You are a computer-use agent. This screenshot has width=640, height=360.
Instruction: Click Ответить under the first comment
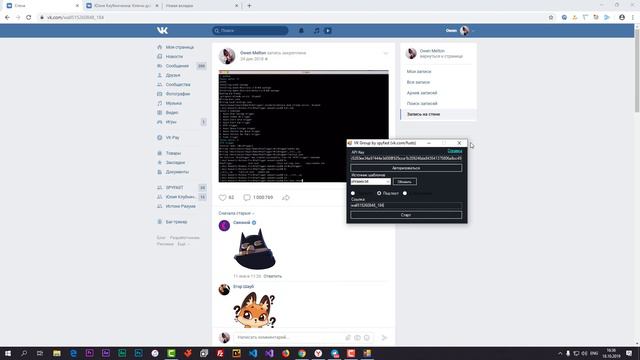(x=273, y=276)
